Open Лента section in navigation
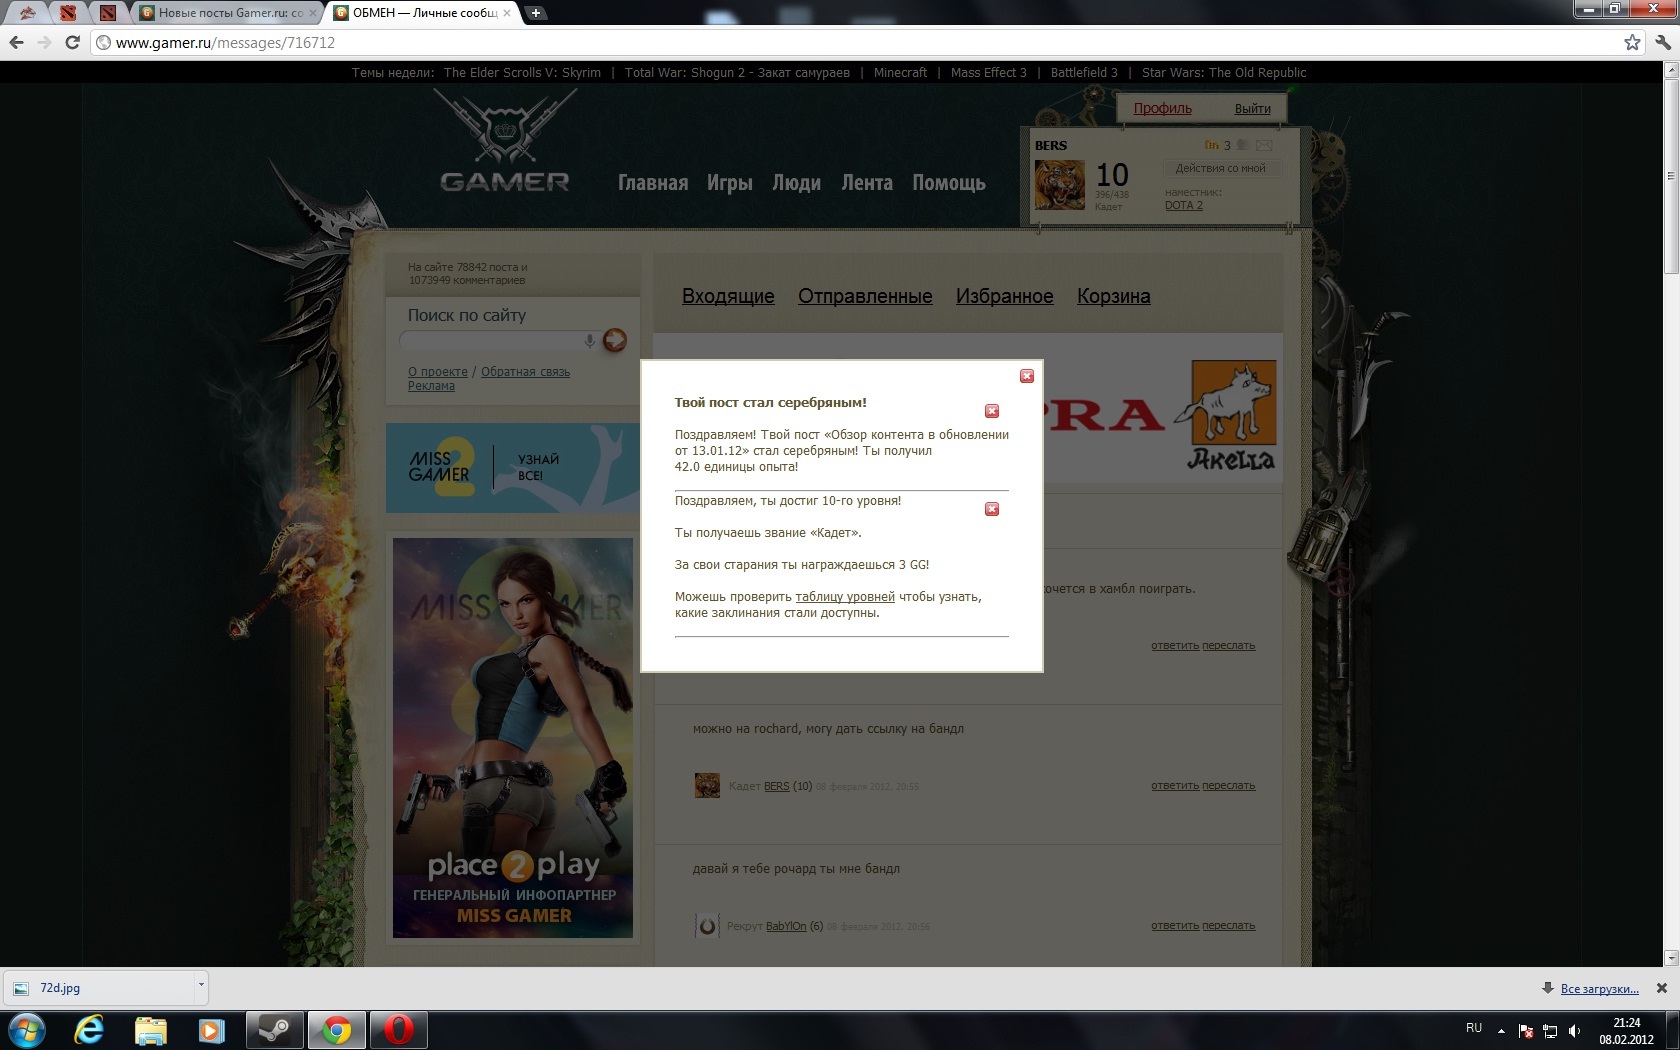Viewport: 1680px width, 1050px height. pos(867,183)
